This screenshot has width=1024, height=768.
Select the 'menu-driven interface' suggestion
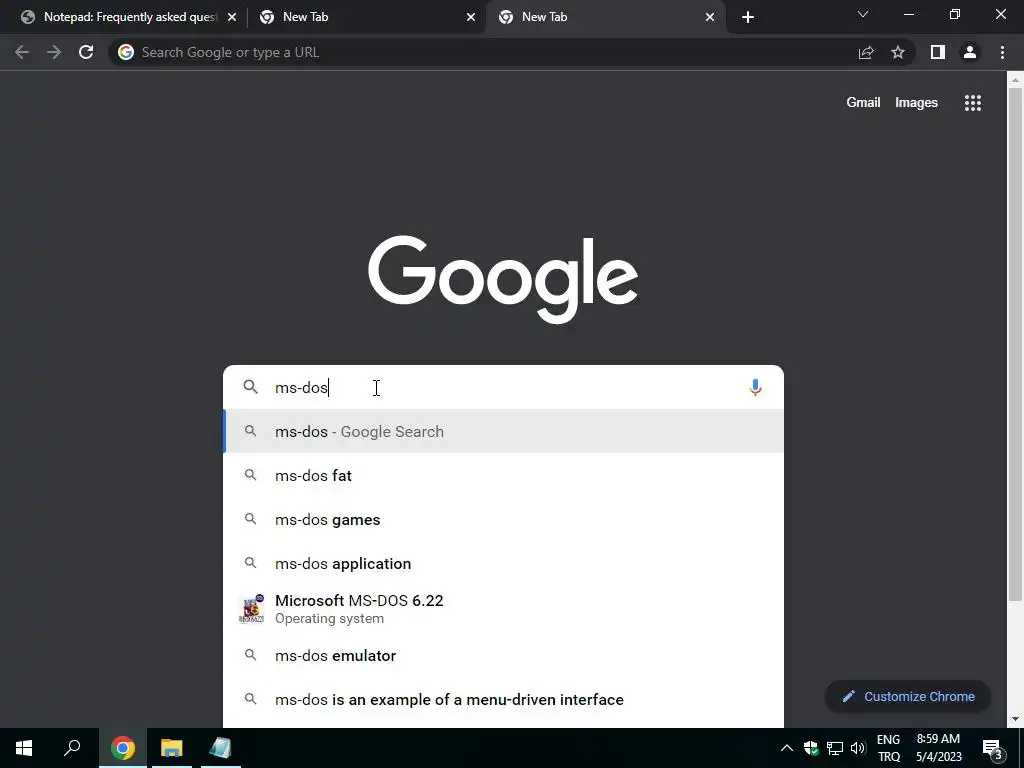pos(503,699)
